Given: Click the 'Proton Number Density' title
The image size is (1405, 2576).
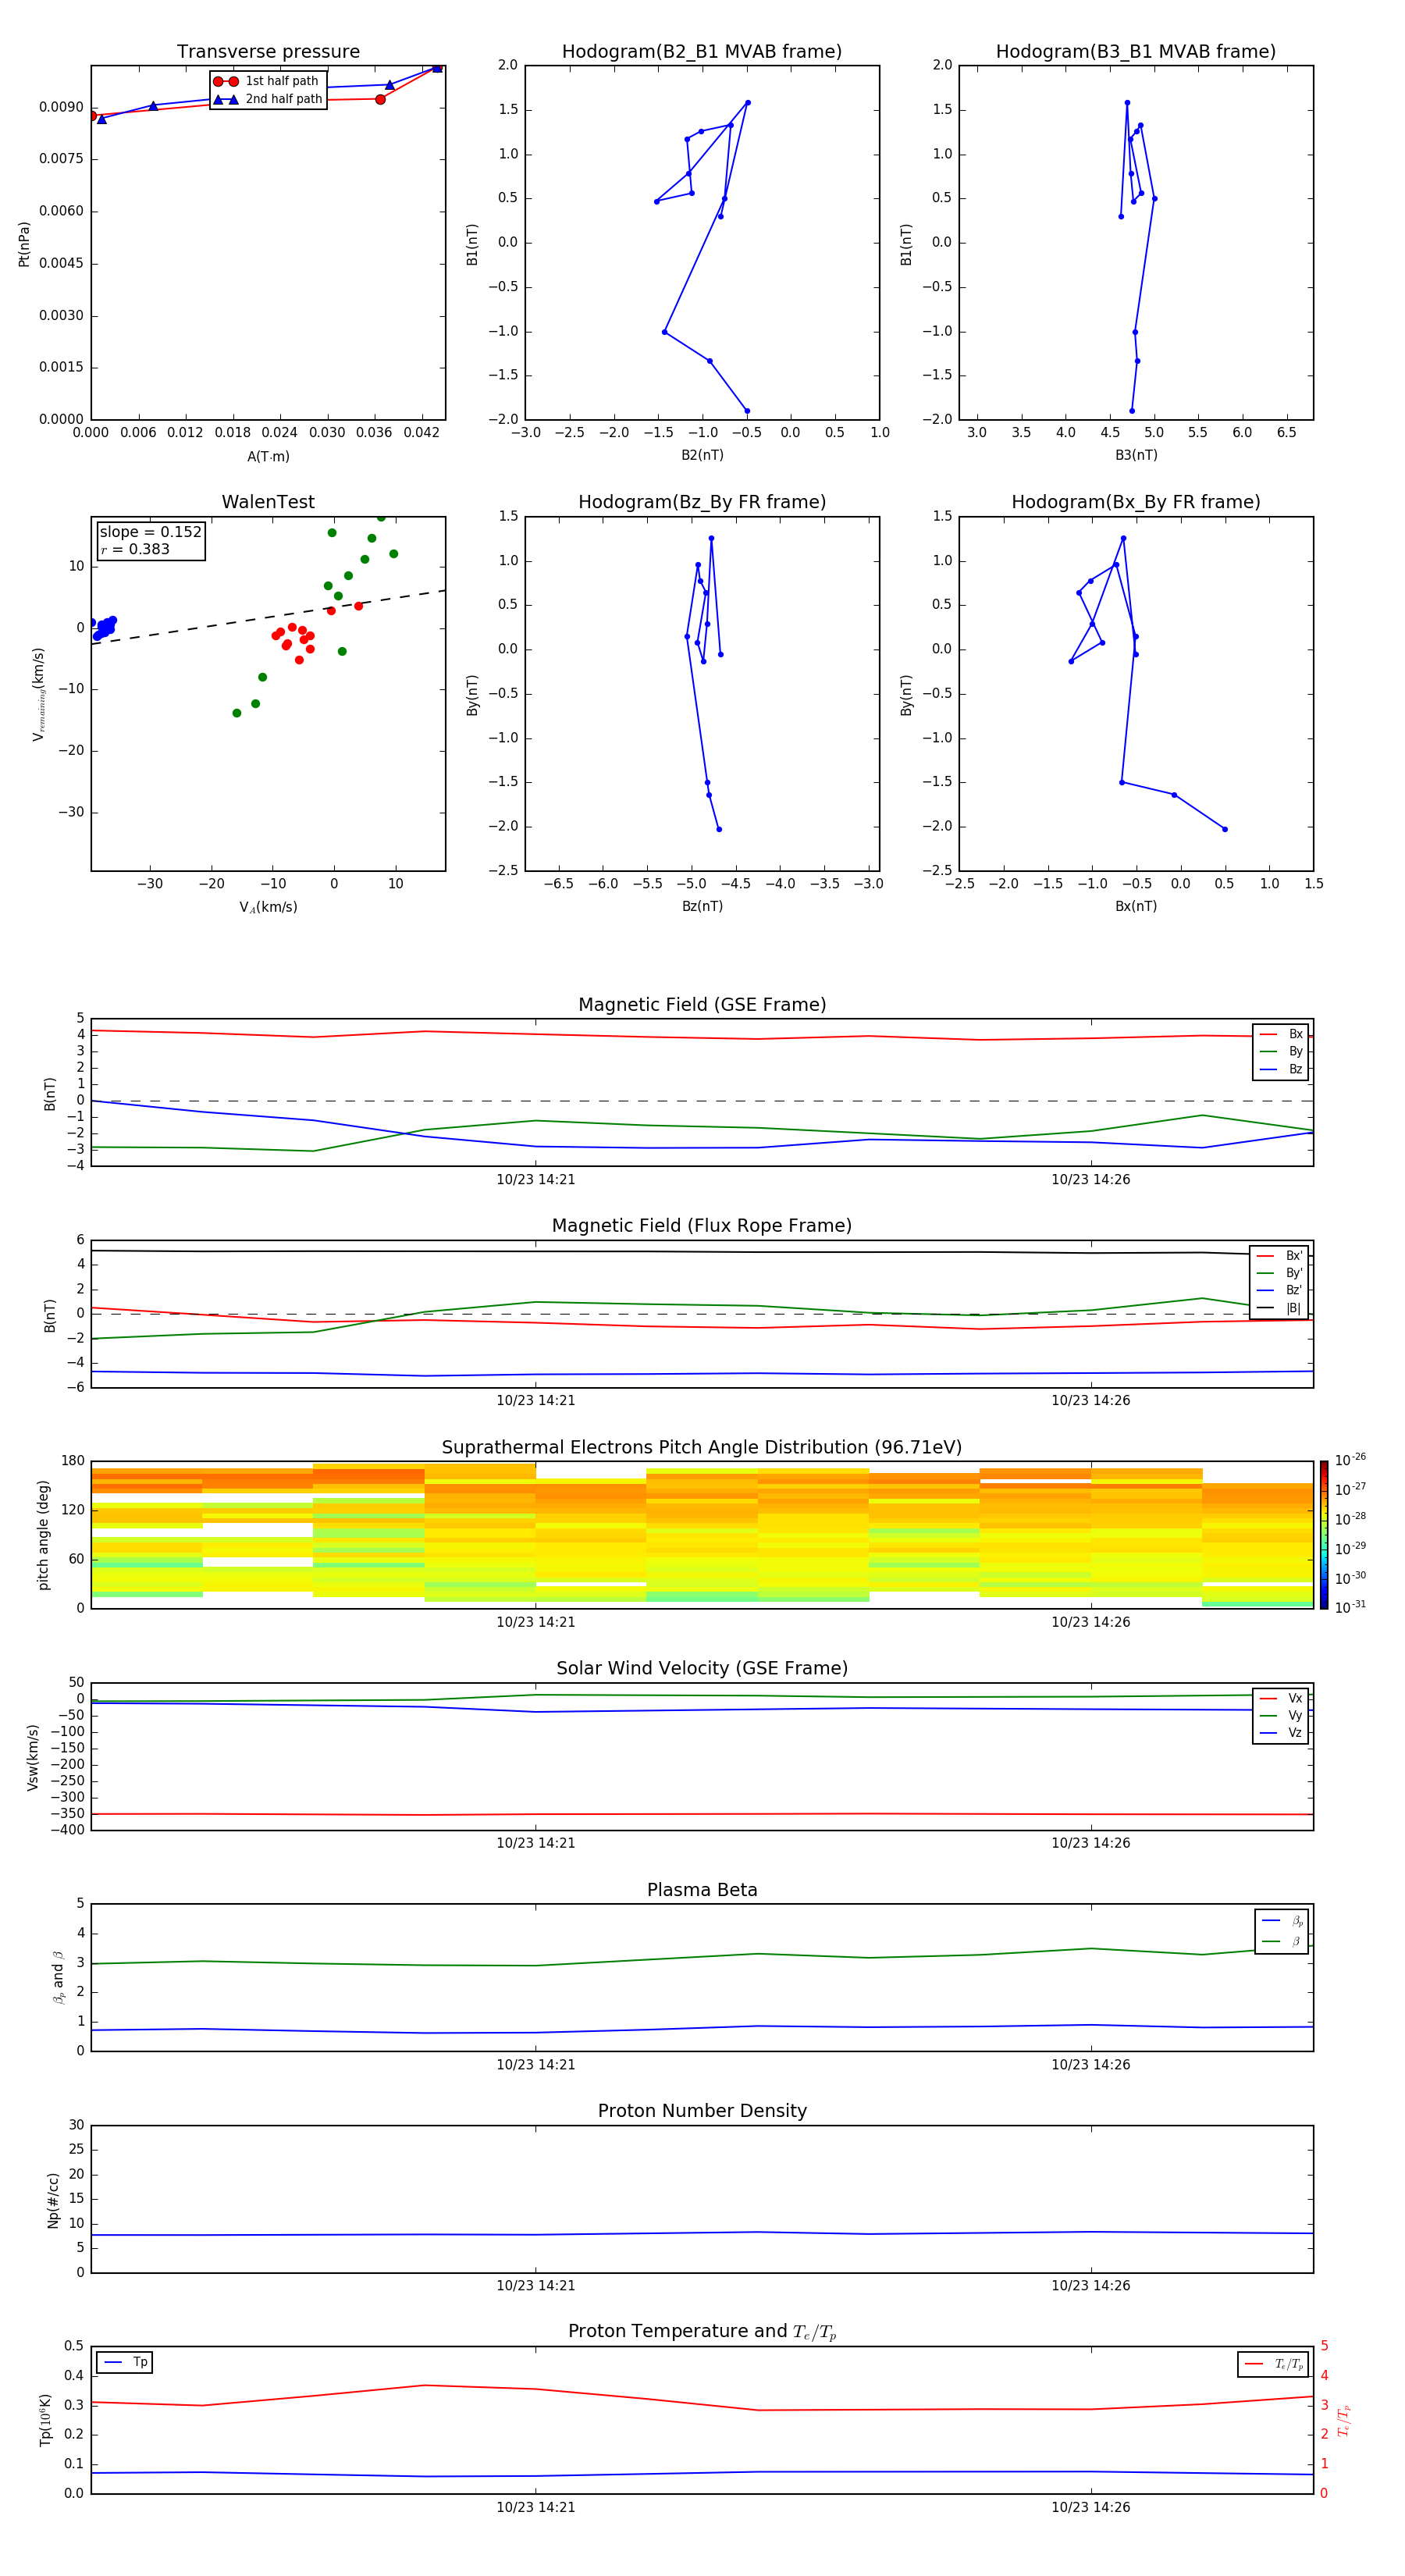Looking at the screenshot, I should click(702, 2111).
